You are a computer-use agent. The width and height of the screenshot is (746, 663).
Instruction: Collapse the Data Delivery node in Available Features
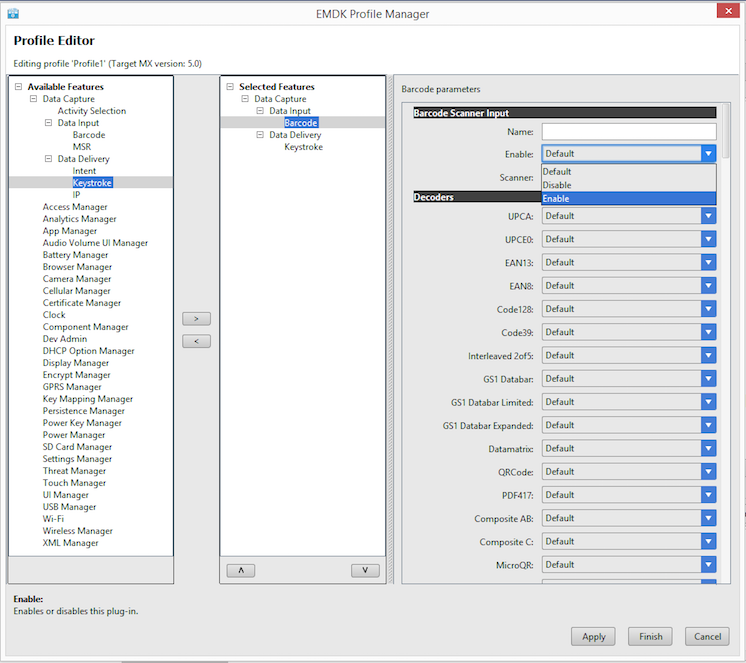tap(49, 159)
